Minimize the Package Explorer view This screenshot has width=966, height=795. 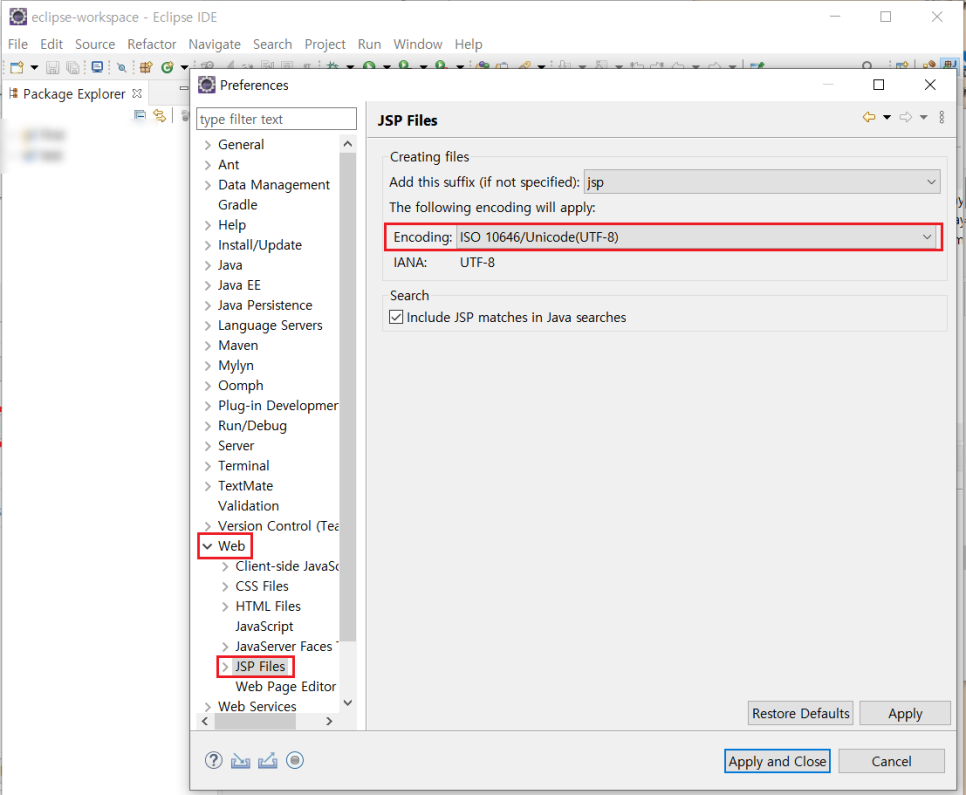click(x=184, y=89)
